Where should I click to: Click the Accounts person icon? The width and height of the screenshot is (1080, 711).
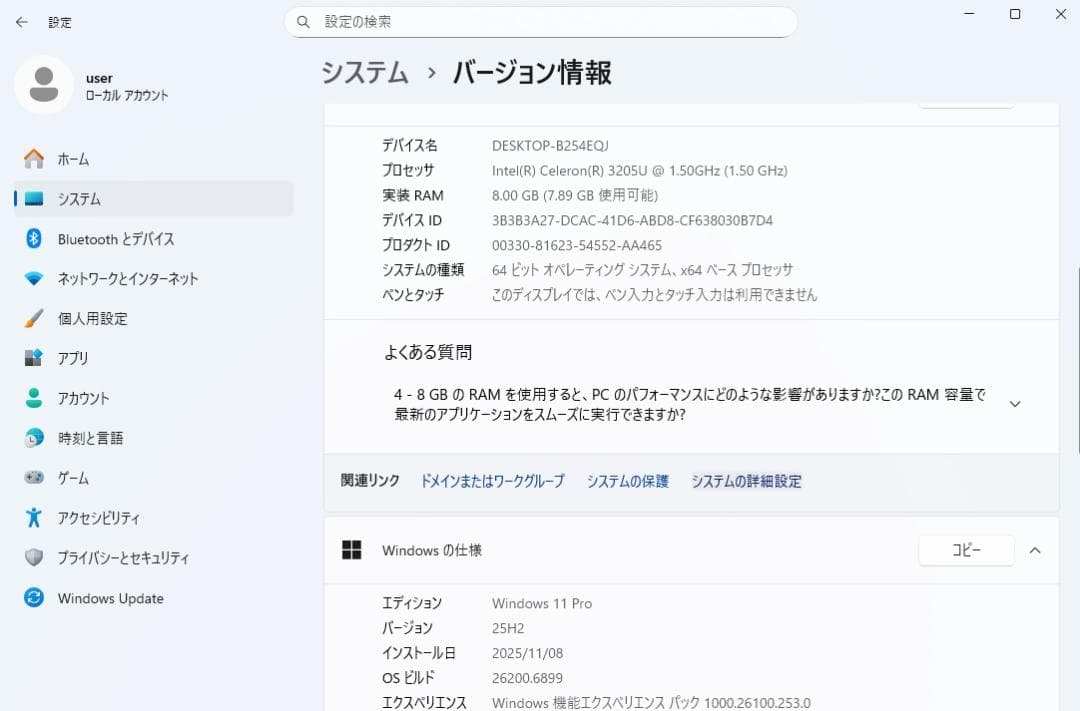(x=34, y=398)
